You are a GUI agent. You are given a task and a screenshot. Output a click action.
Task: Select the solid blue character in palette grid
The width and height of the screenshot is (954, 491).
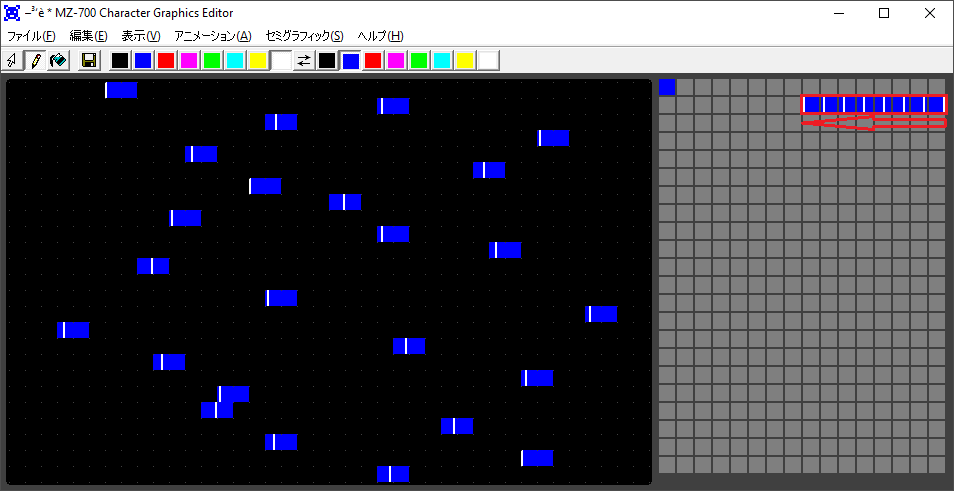667,87
